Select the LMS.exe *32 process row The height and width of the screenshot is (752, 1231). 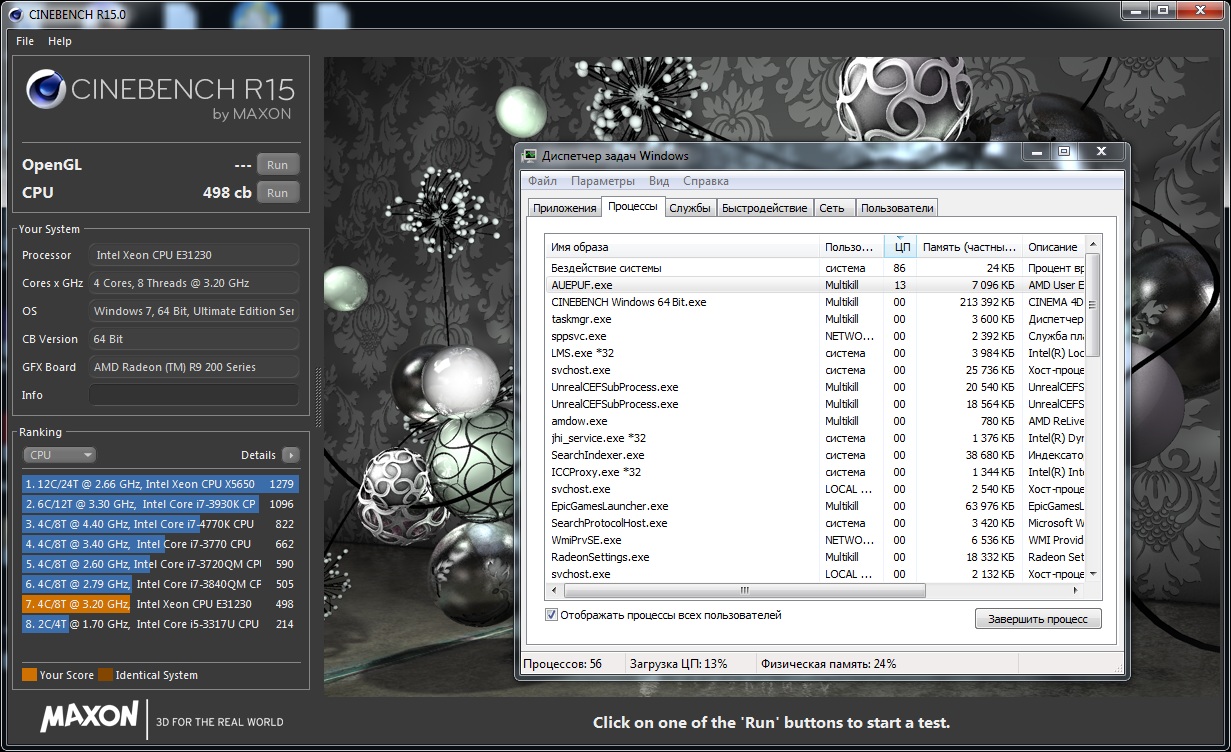tap(815, 353)
